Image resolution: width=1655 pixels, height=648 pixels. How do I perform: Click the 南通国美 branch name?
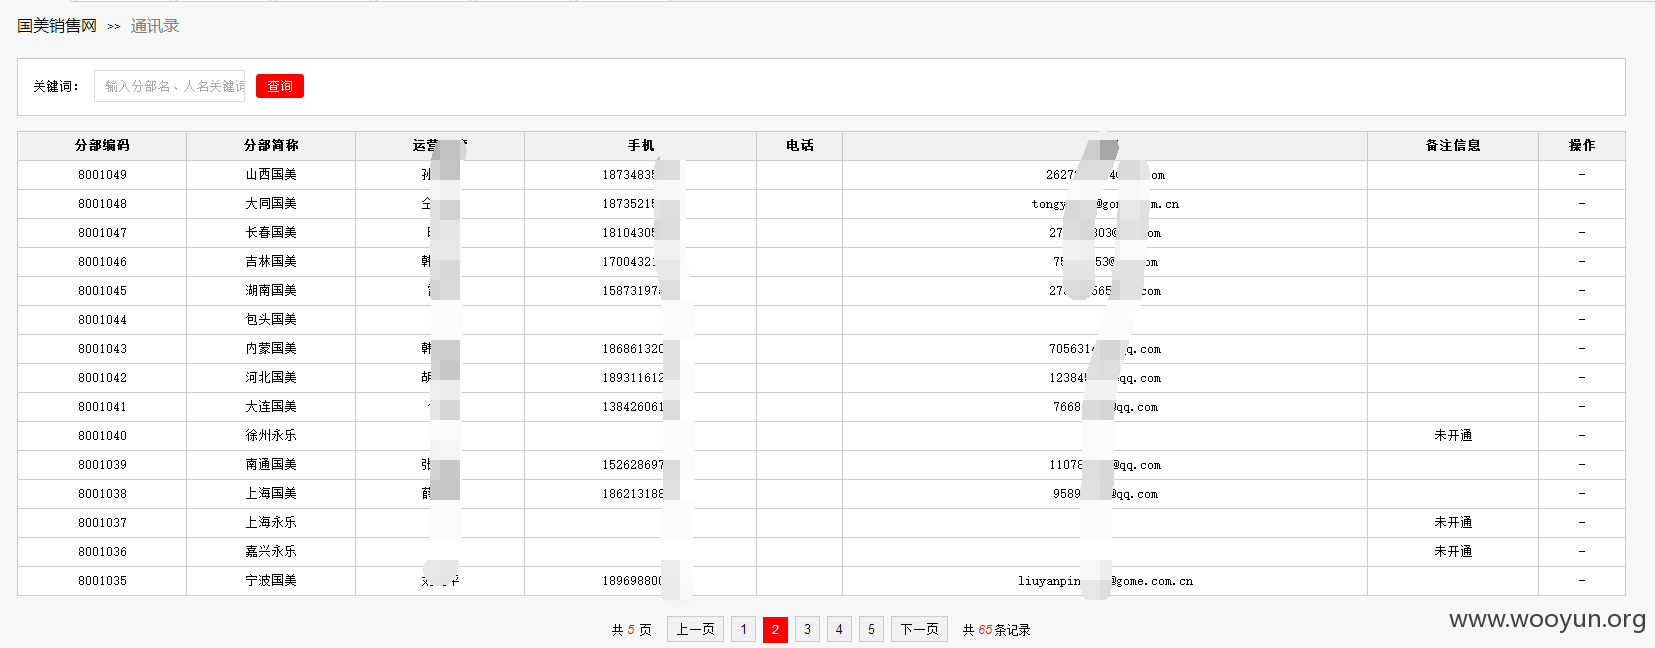tap(271, 464)
